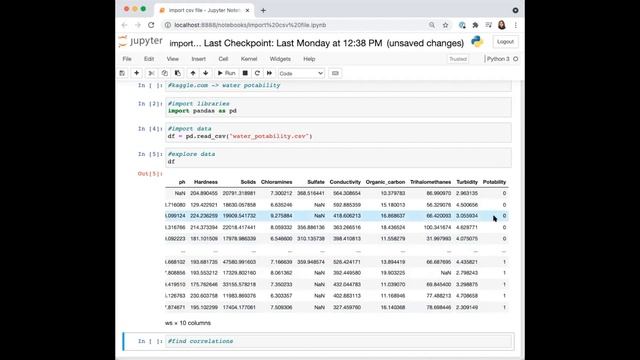Go forward in browser history
640x360 pixels.
point(138,25)
